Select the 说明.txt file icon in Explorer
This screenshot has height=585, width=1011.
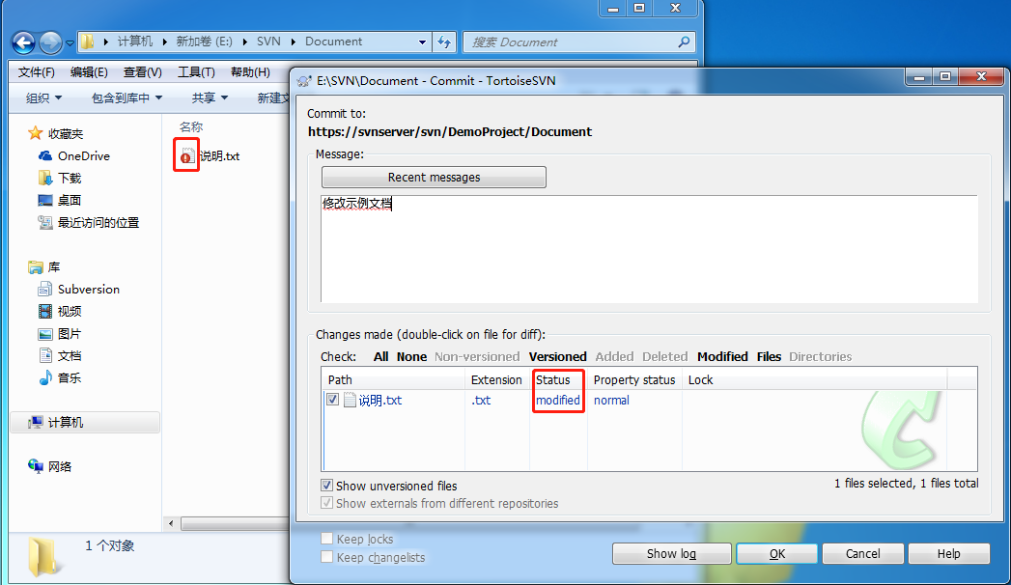186,155
